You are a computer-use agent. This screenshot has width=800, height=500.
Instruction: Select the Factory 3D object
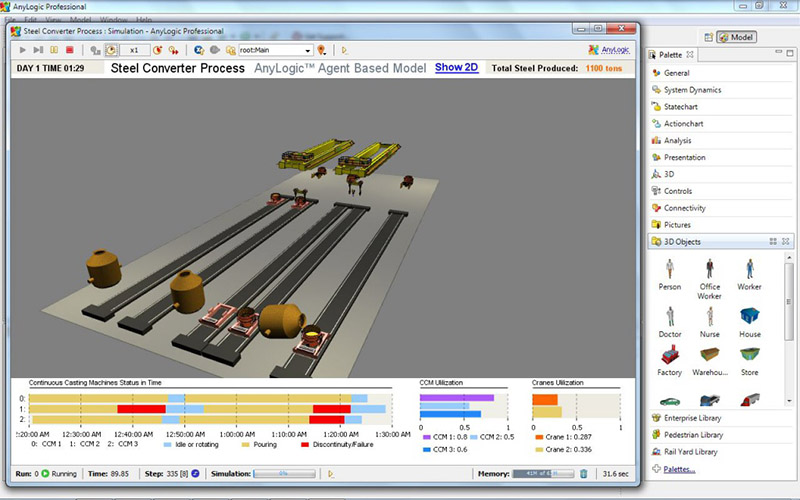[669, 361]
